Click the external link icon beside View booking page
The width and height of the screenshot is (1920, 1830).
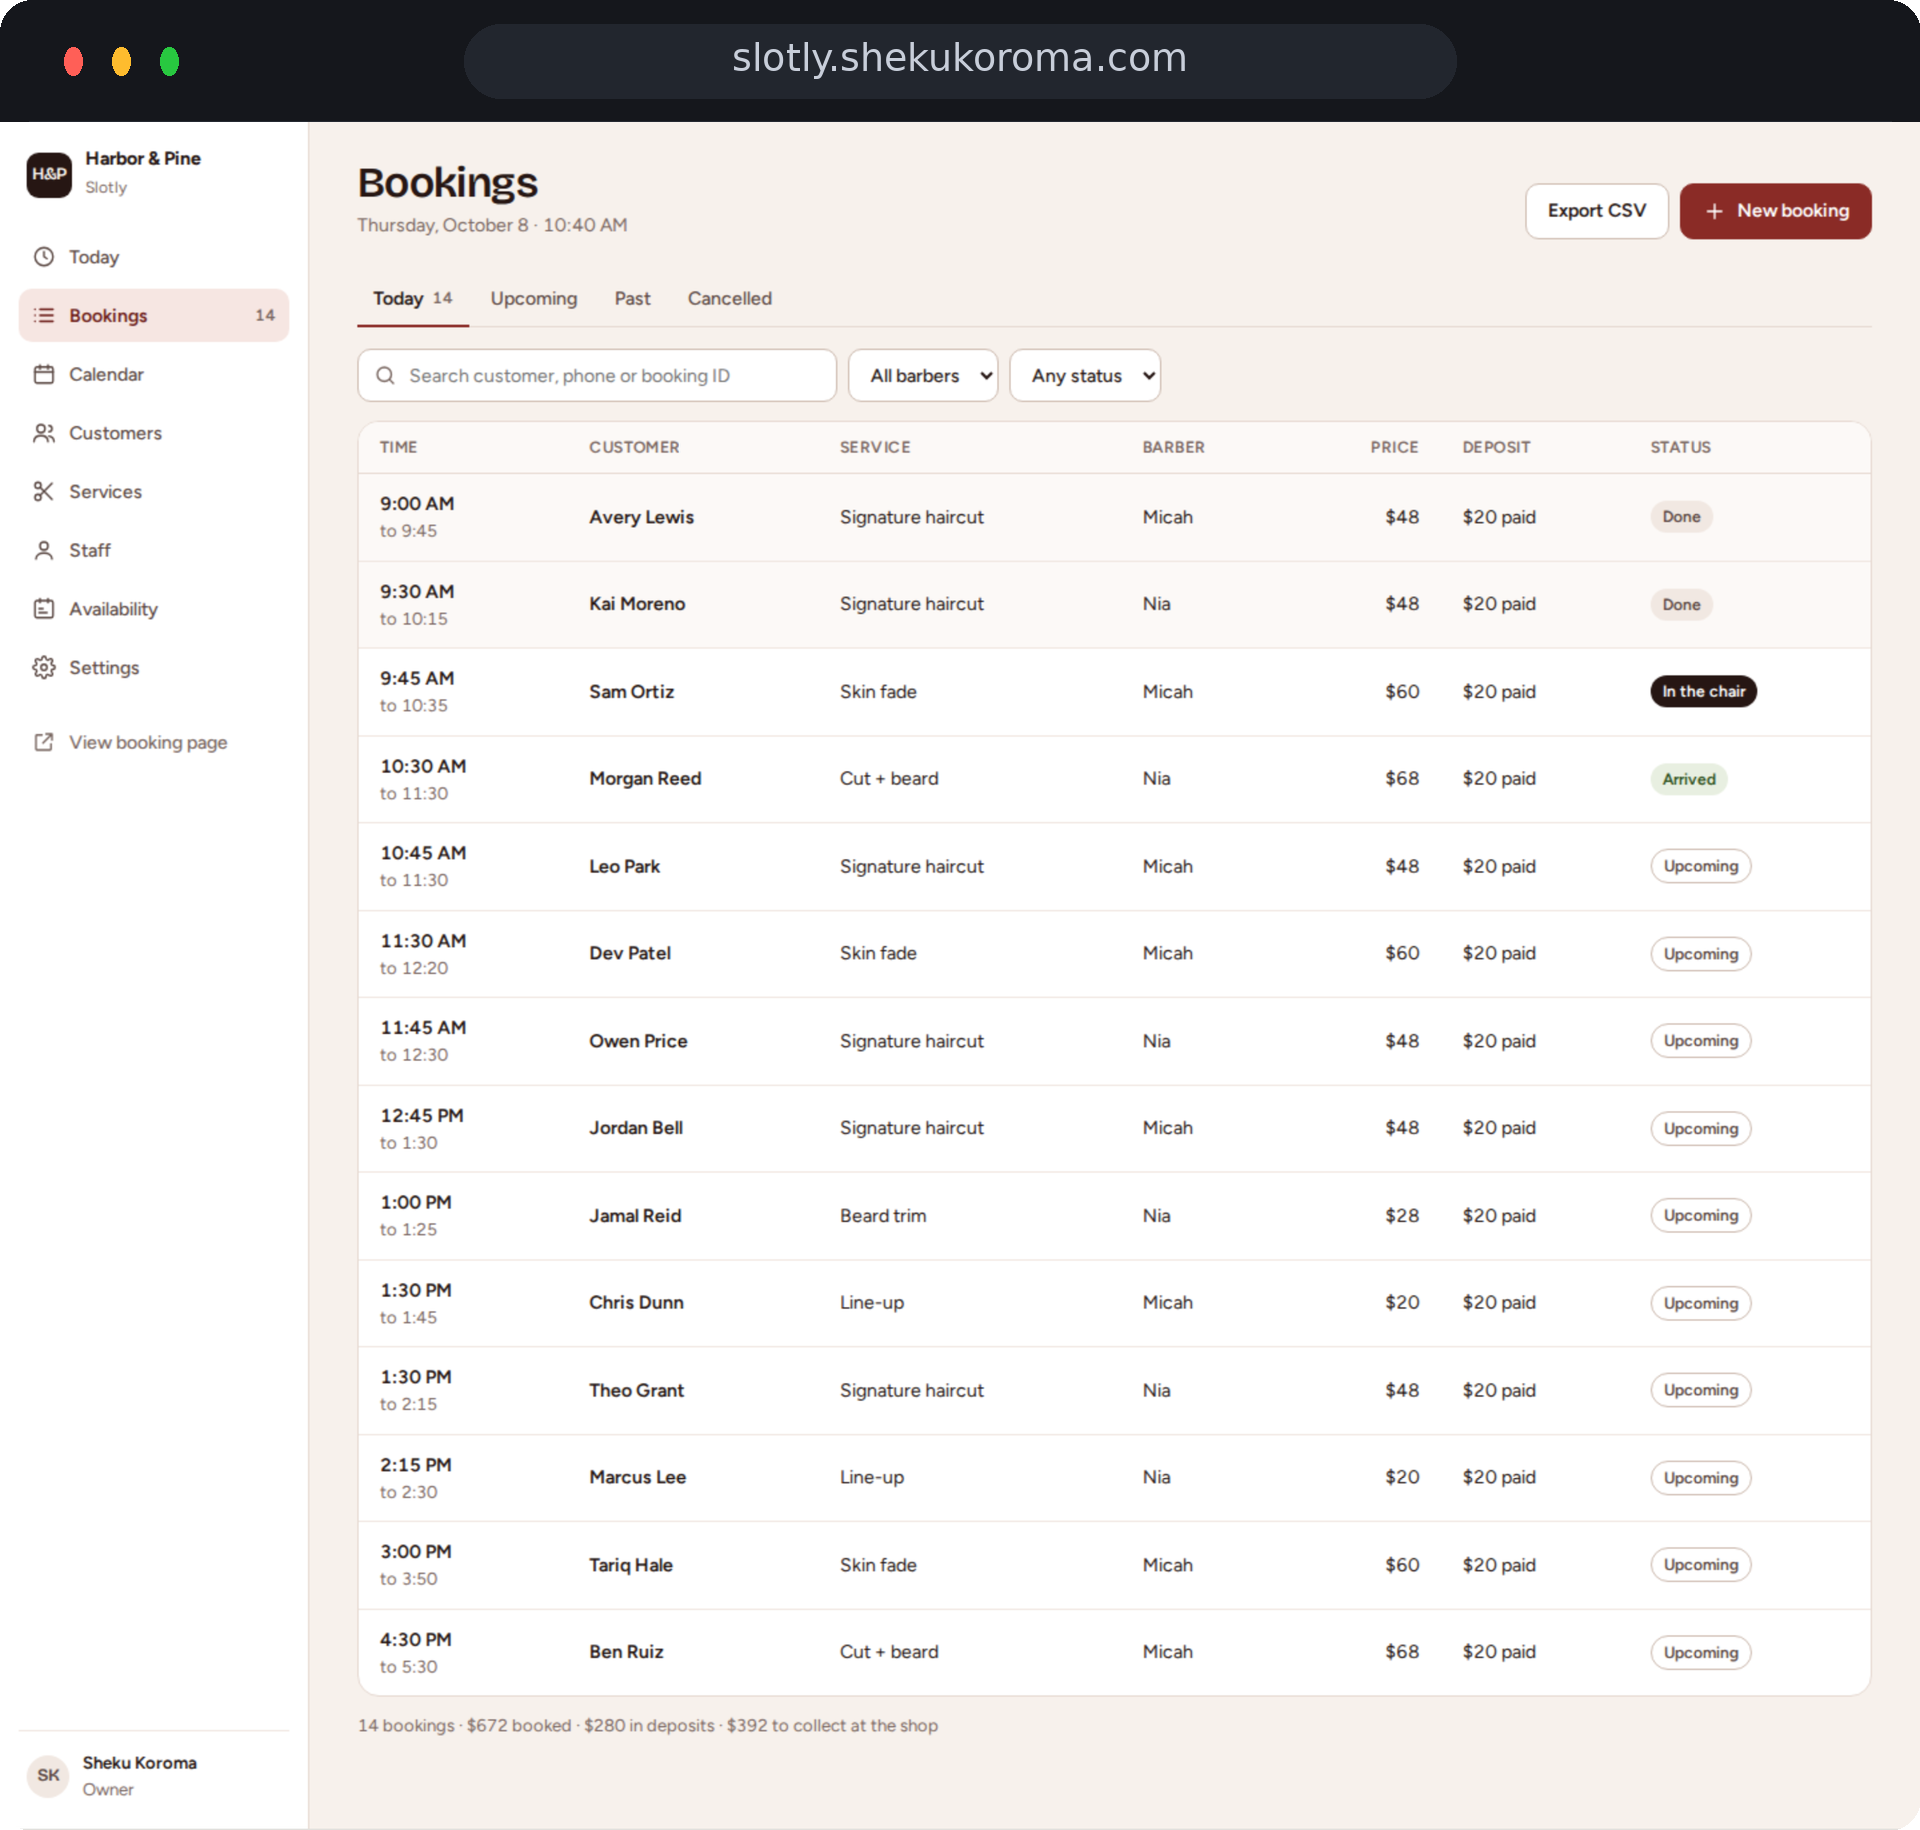click(x=44, y=742)
